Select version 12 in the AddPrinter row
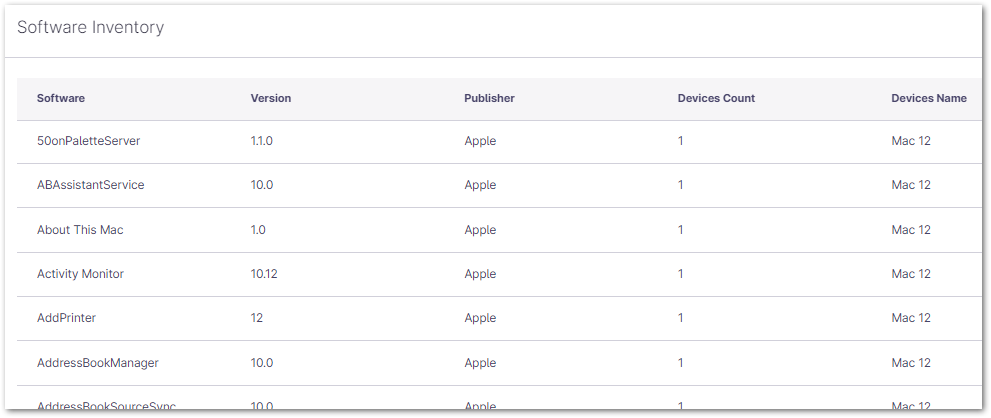The width and height of the screenshot is (991, 418). point(257,318)
